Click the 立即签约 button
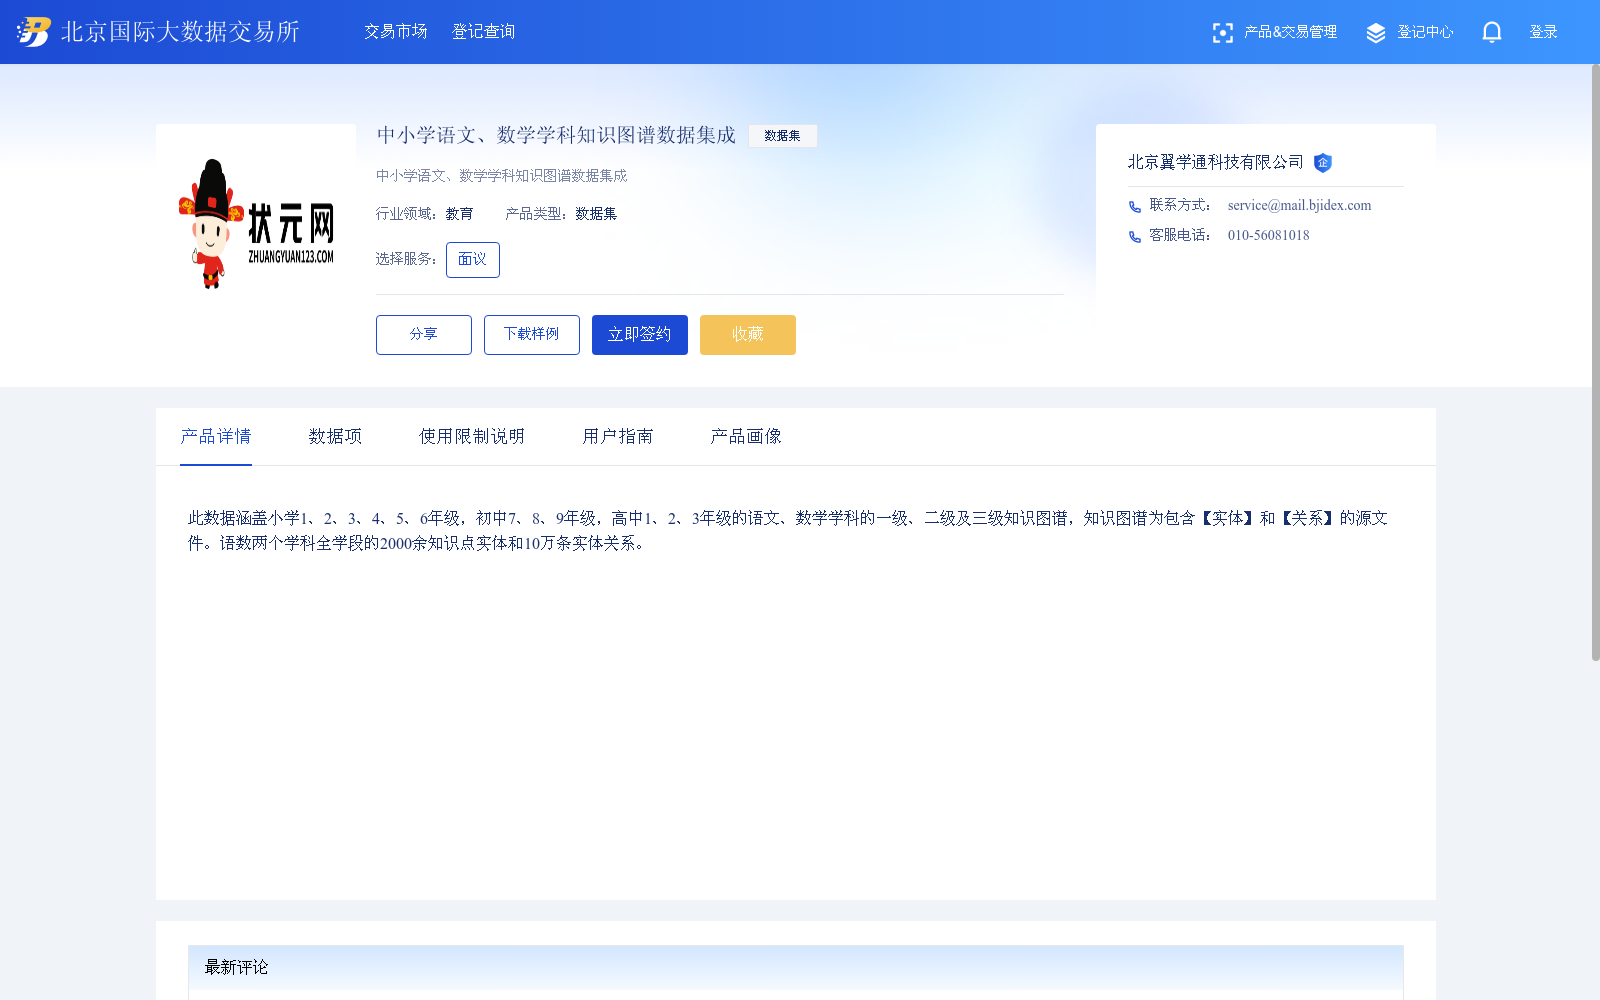 639,334
